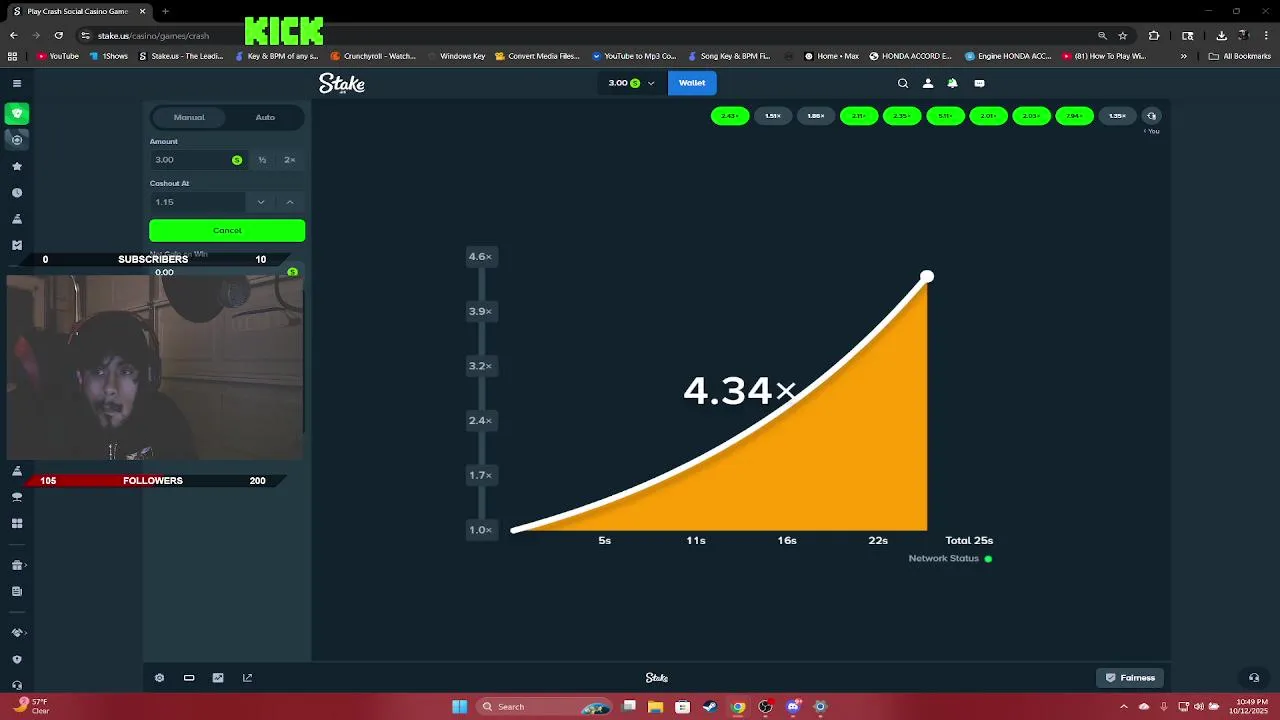Open the crash history icon above 'You'

coord(1151,116)
